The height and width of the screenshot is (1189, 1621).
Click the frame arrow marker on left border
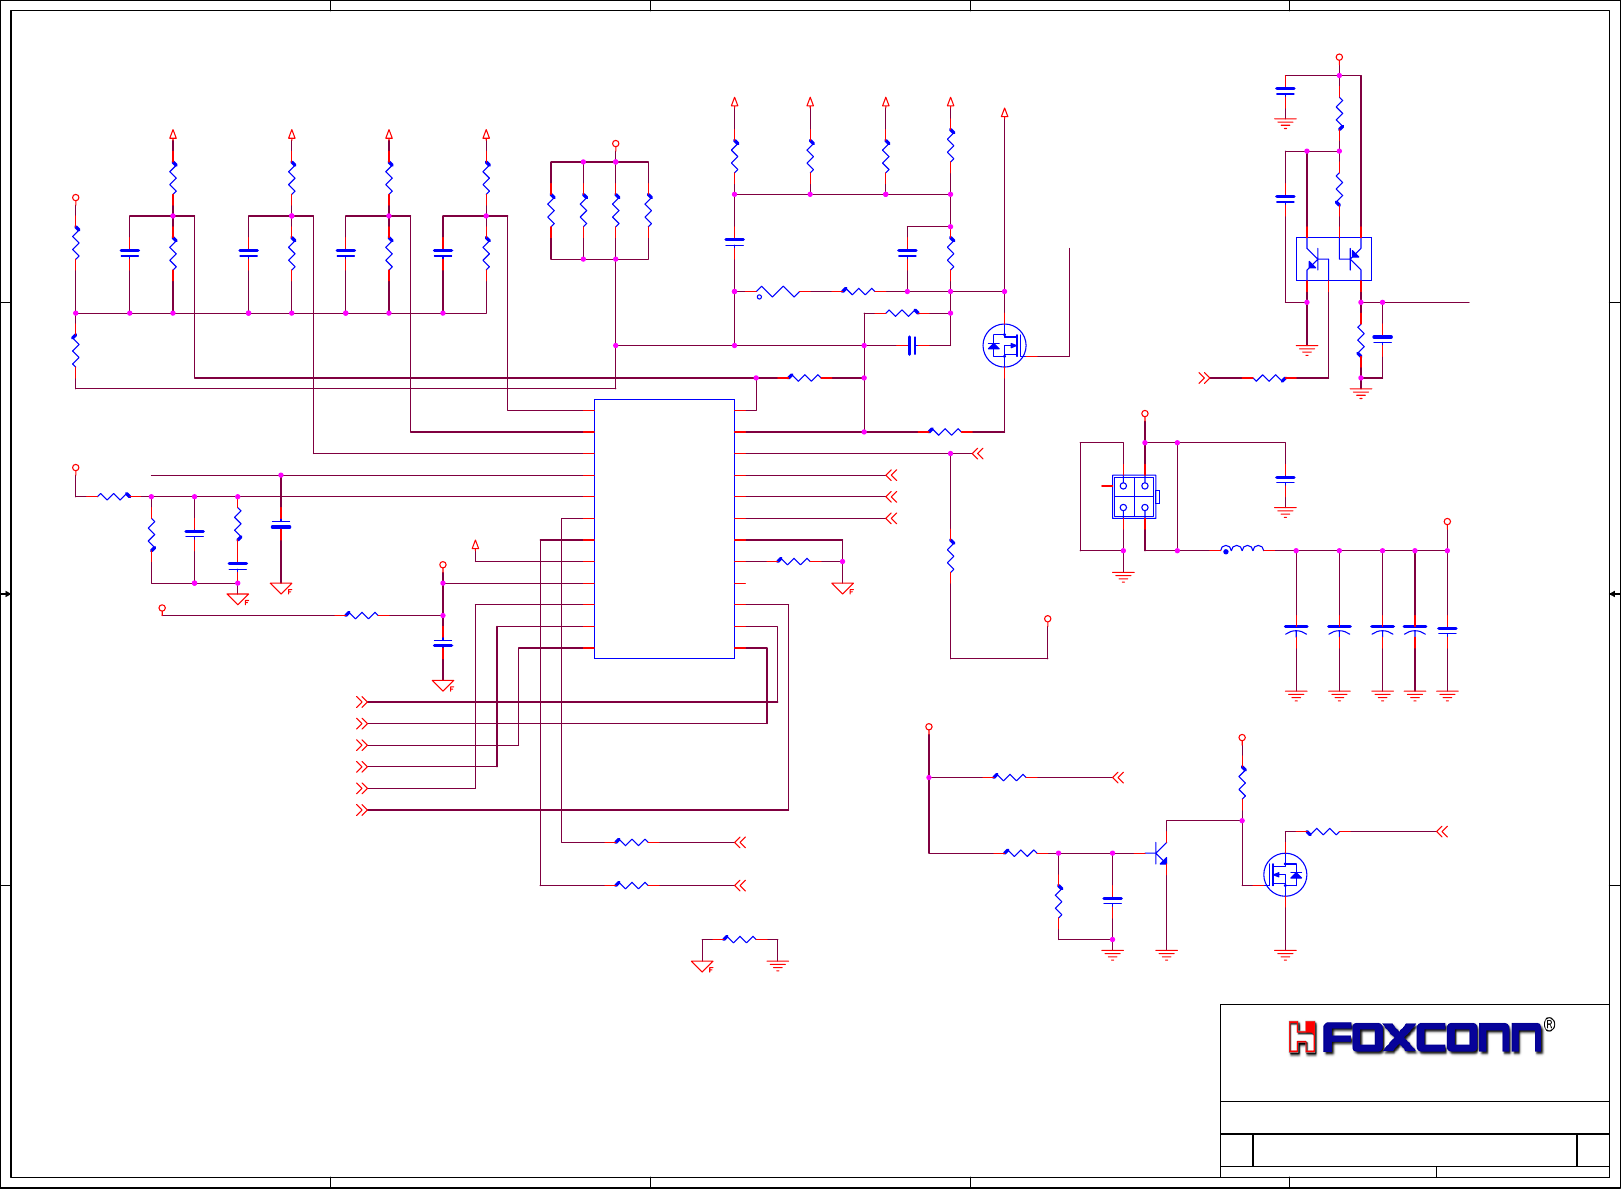5,595
